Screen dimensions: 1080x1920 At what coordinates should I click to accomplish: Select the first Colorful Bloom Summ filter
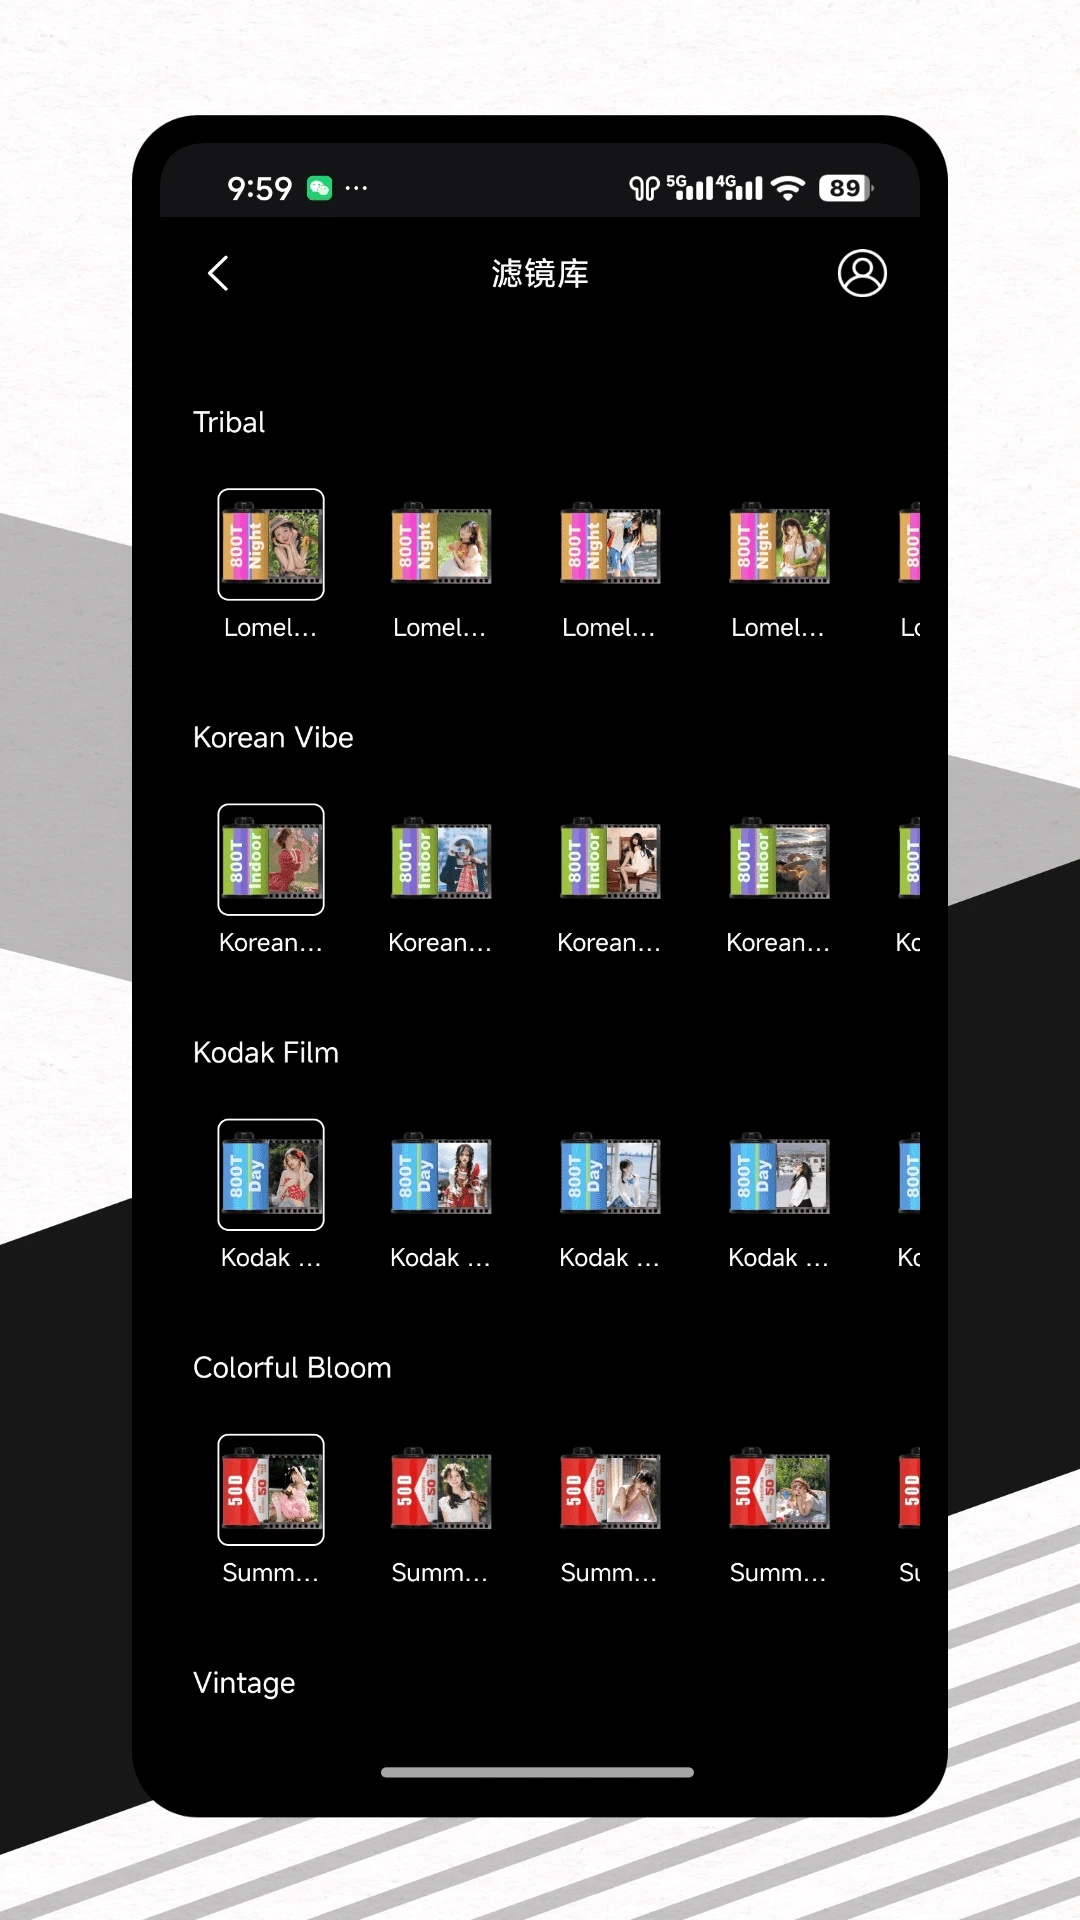271,1490
